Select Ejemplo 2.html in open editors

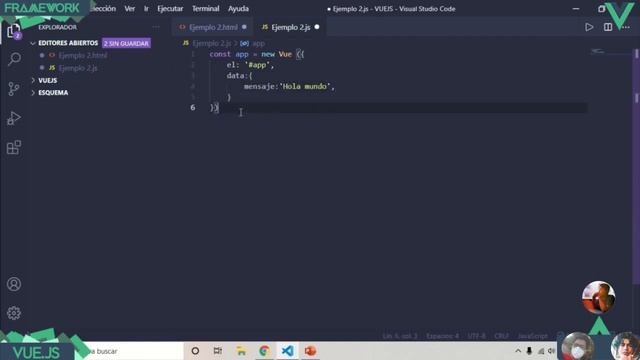tap(83, 55)
